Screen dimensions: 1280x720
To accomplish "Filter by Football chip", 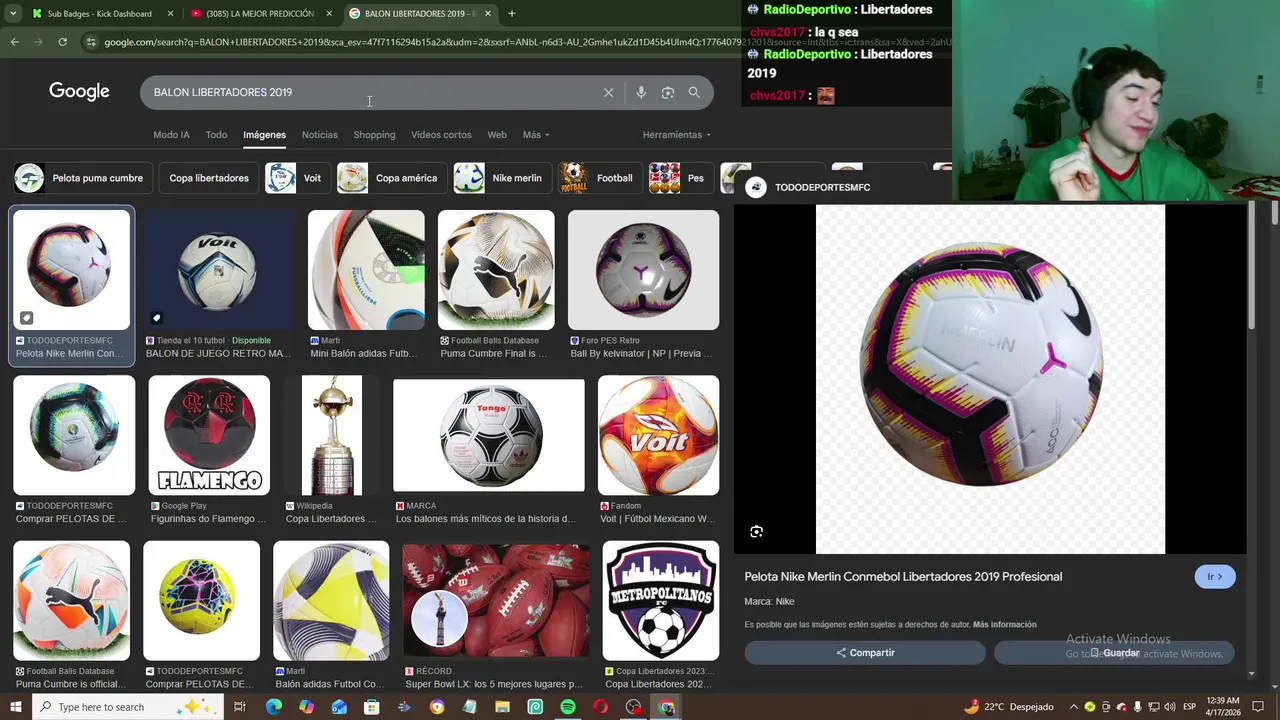I will [x=600, y=178].
